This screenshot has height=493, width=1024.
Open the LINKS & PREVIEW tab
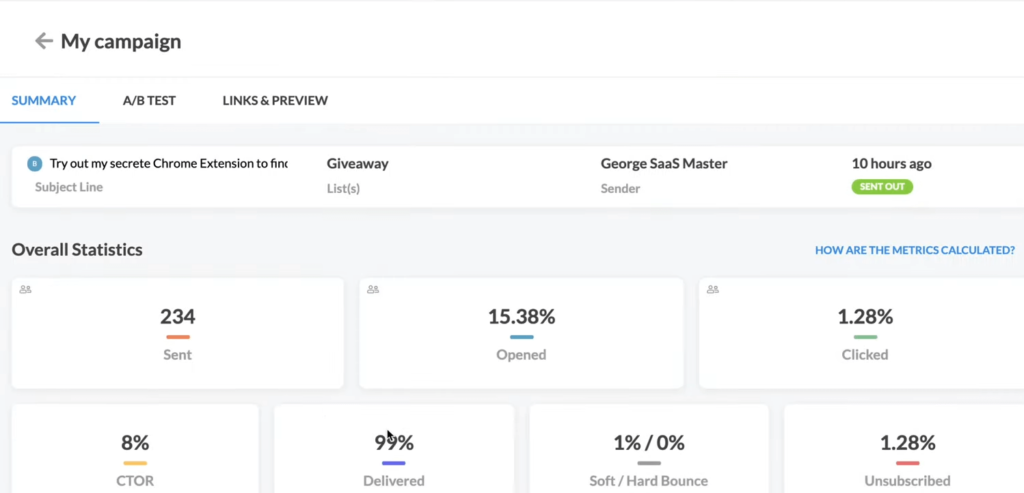coord(275,101)
